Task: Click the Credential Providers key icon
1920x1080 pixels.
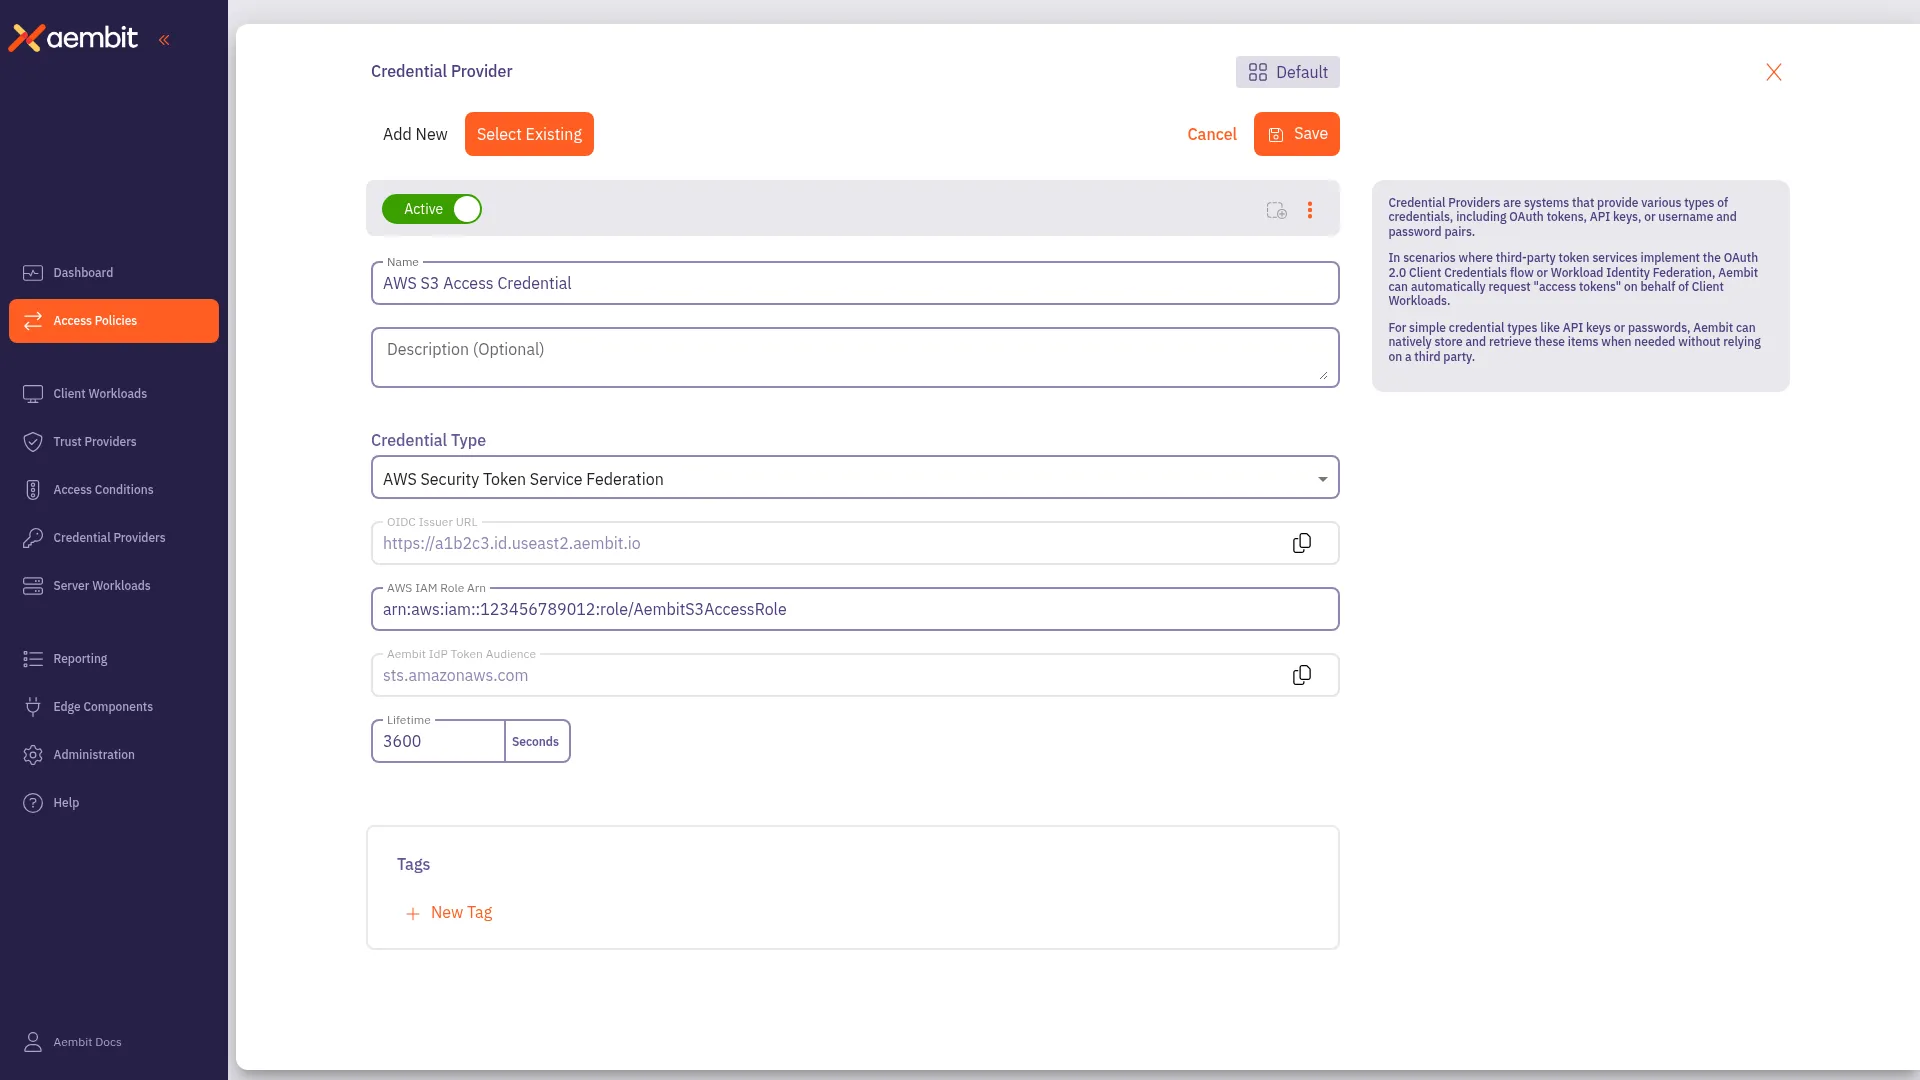Action: 33,538
